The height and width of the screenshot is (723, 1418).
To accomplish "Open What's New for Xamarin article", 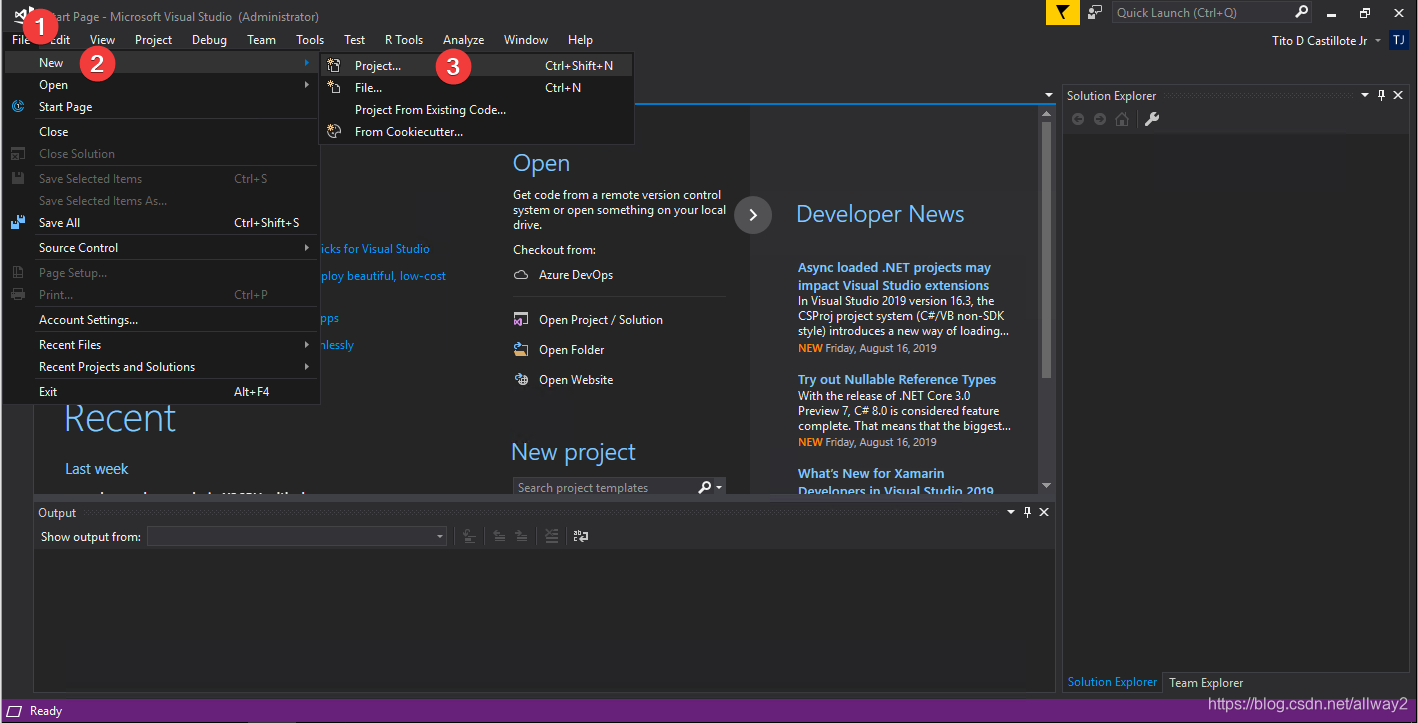I will [896, 482].
